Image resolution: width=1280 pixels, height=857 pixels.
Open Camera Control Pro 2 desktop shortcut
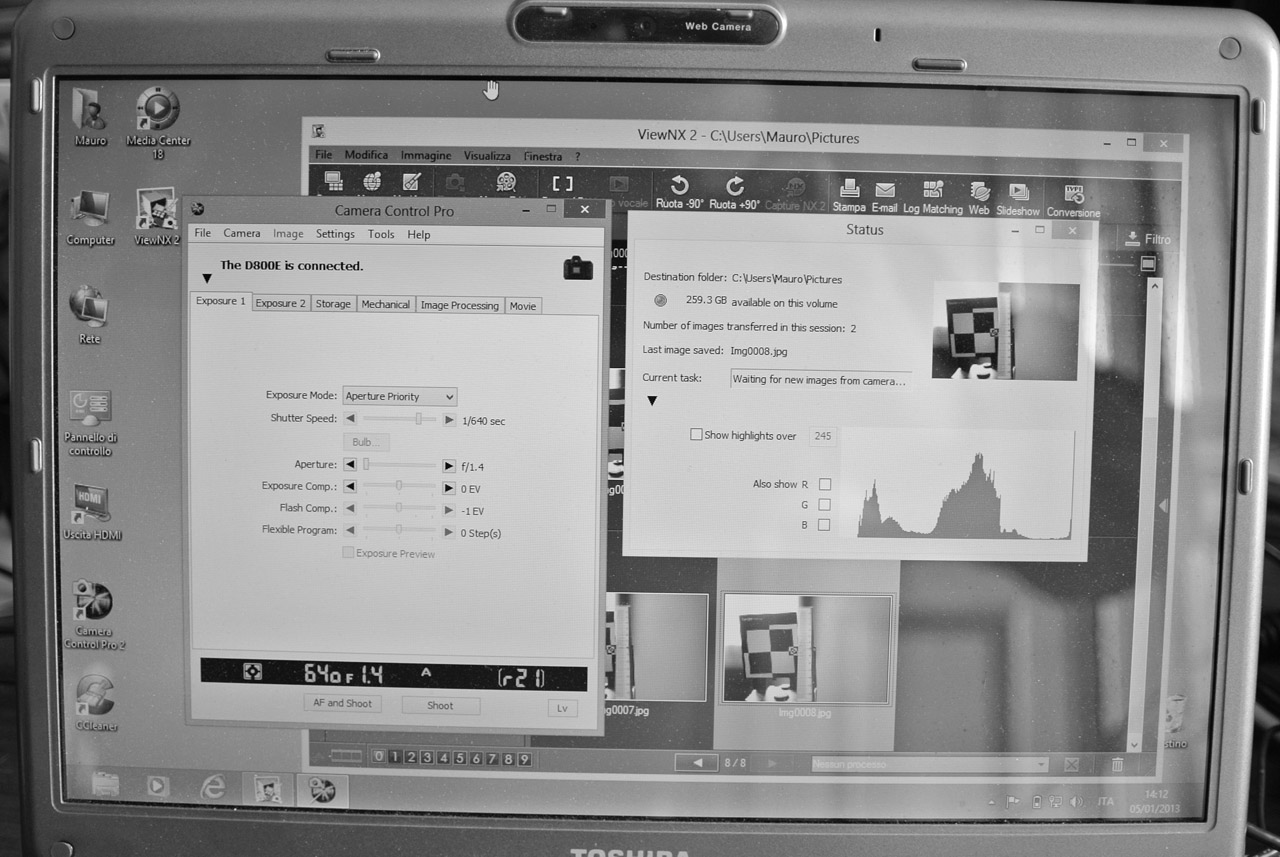pyautogui.click(x=93, y=614)
